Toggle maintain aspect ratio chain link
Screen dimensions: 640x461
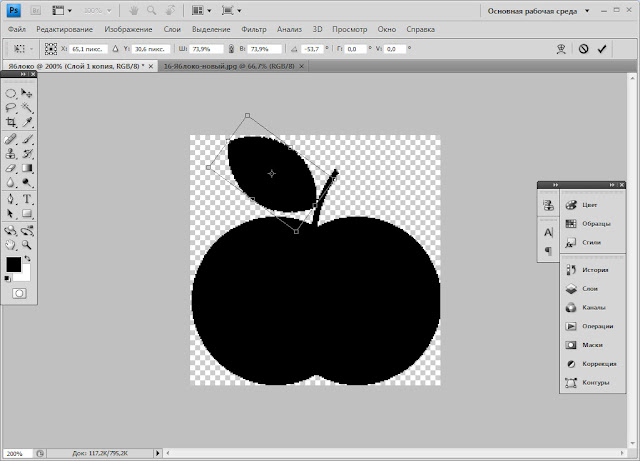click(231, 49)
